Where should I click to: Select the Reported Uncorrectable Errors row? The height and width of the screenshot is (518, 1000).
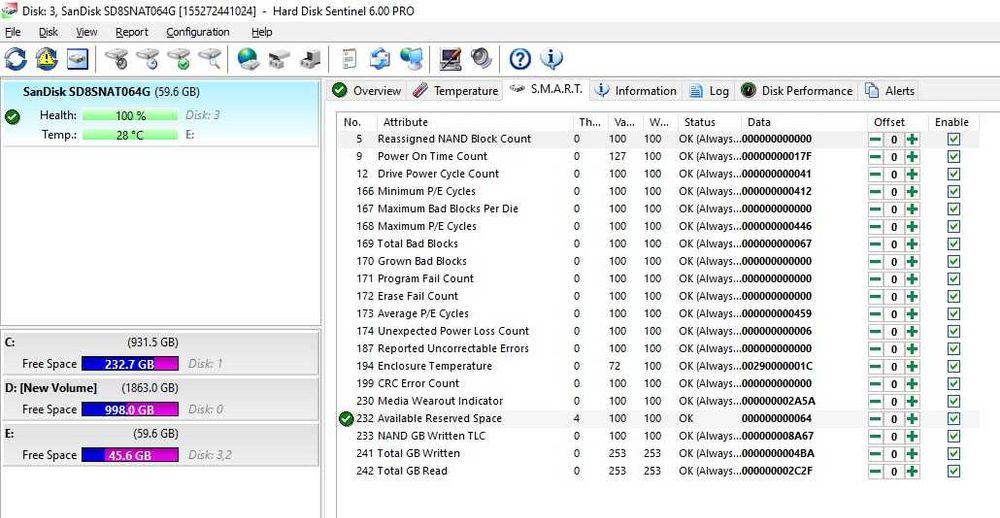coord(658,348)
